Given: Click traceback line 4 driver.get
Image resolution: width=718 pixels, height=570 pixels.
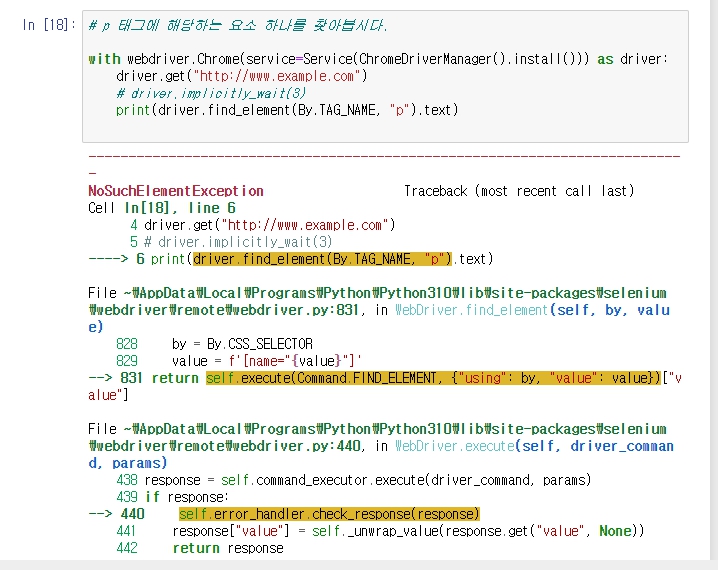Looking at the screenshot, I should 262,225.
